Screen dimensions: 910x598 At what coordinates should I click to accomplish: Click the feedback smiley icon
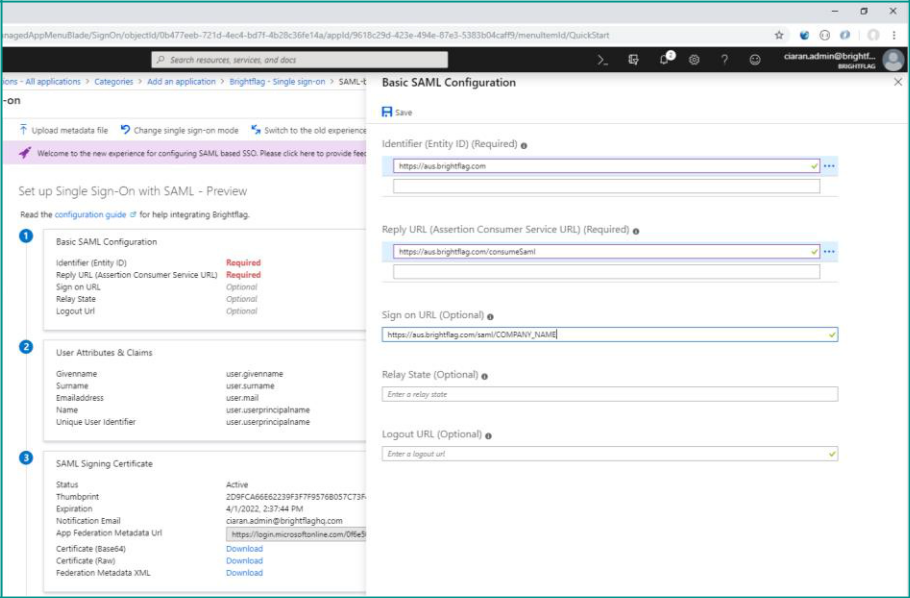pos(754,60)
